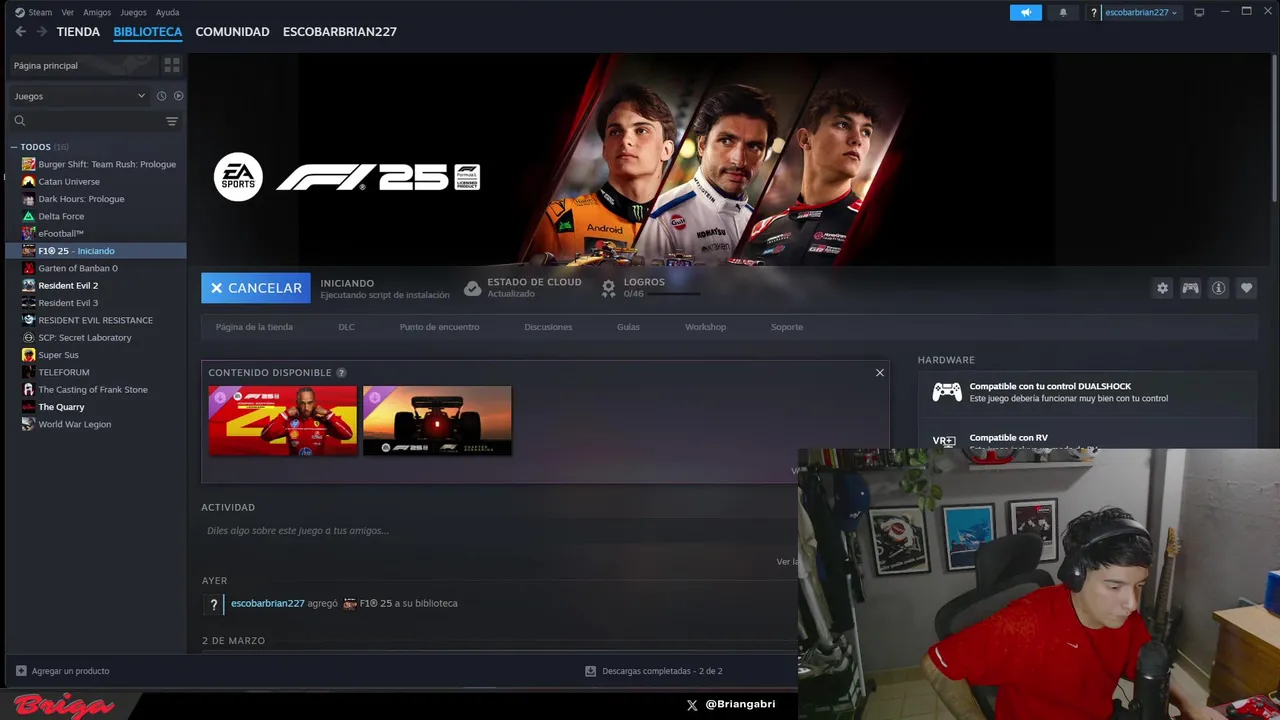Toggle the grid view icon next to Página principal
This screenshot has height=720, width=1280.
(172, 65)
